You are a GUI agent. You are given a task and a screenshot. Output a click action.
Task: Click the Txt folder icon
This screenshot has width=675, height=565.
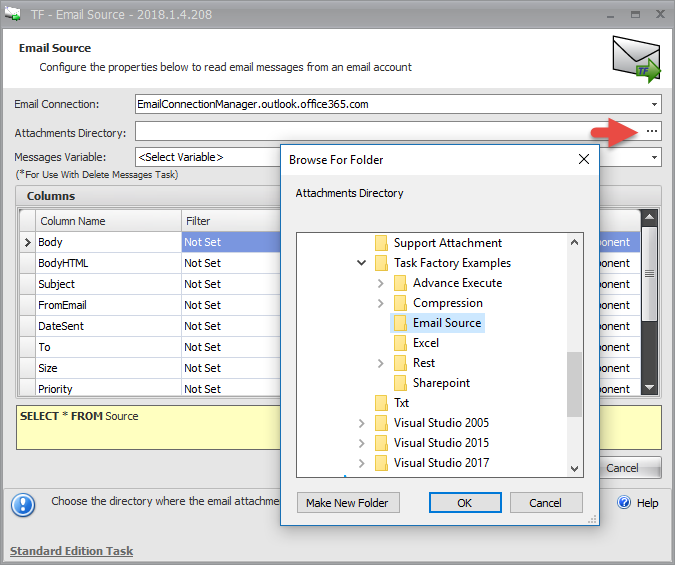click(x=381, y=403)
